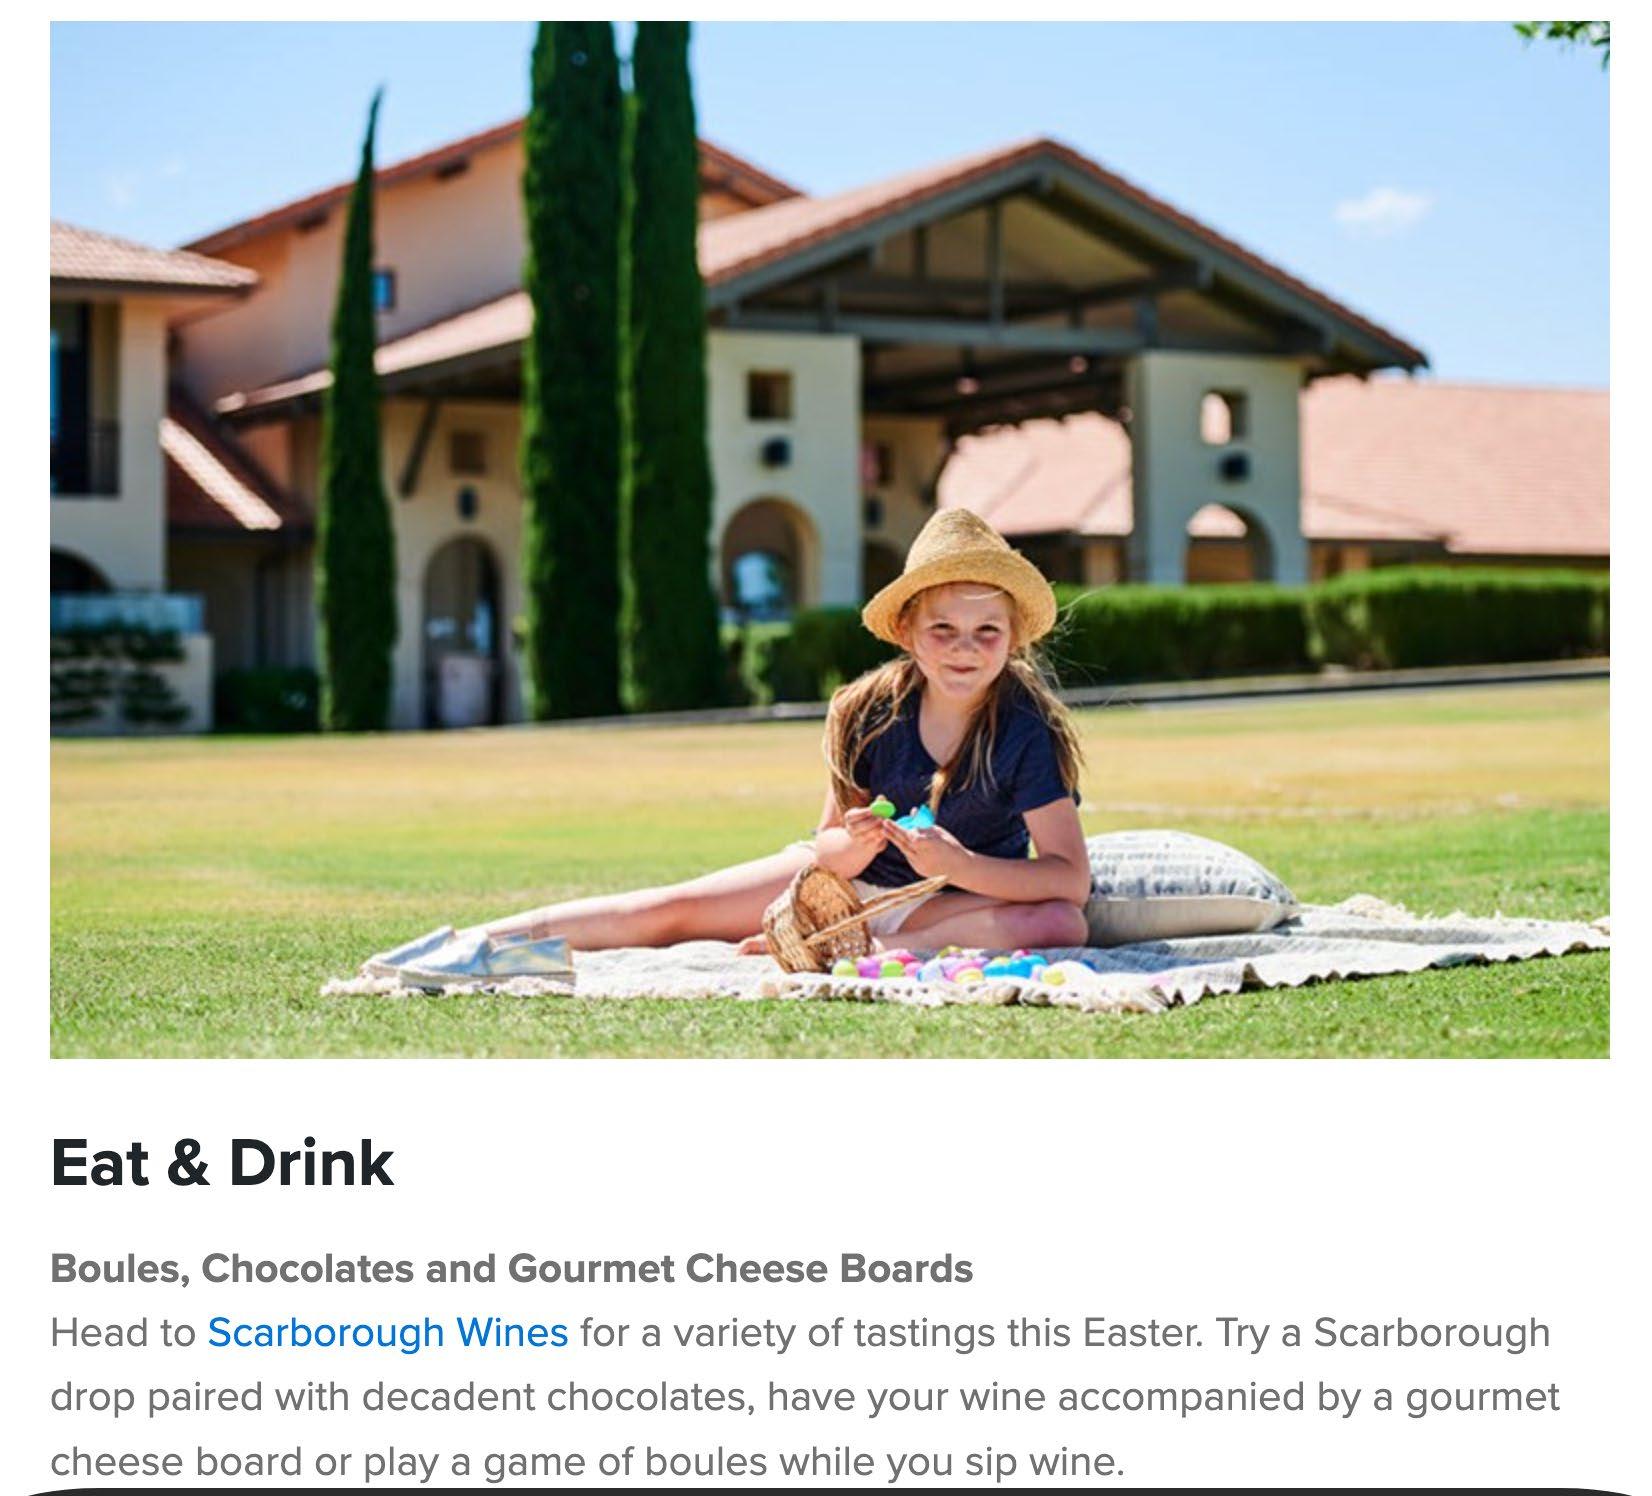Click the Eat & Drink heading
The image size is (1652, 1496).
(x=222, y=1163)
